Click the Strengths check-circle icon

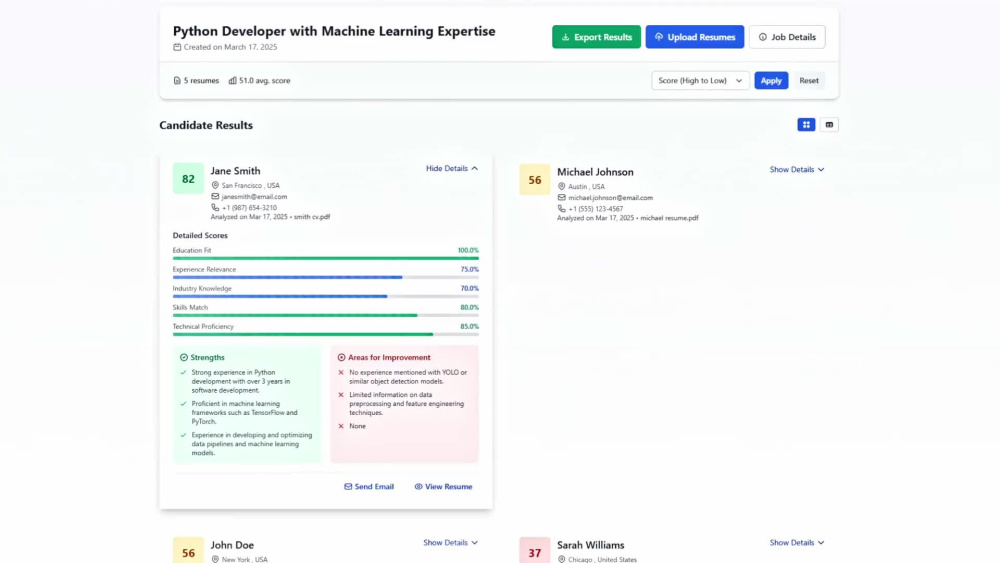184,358
